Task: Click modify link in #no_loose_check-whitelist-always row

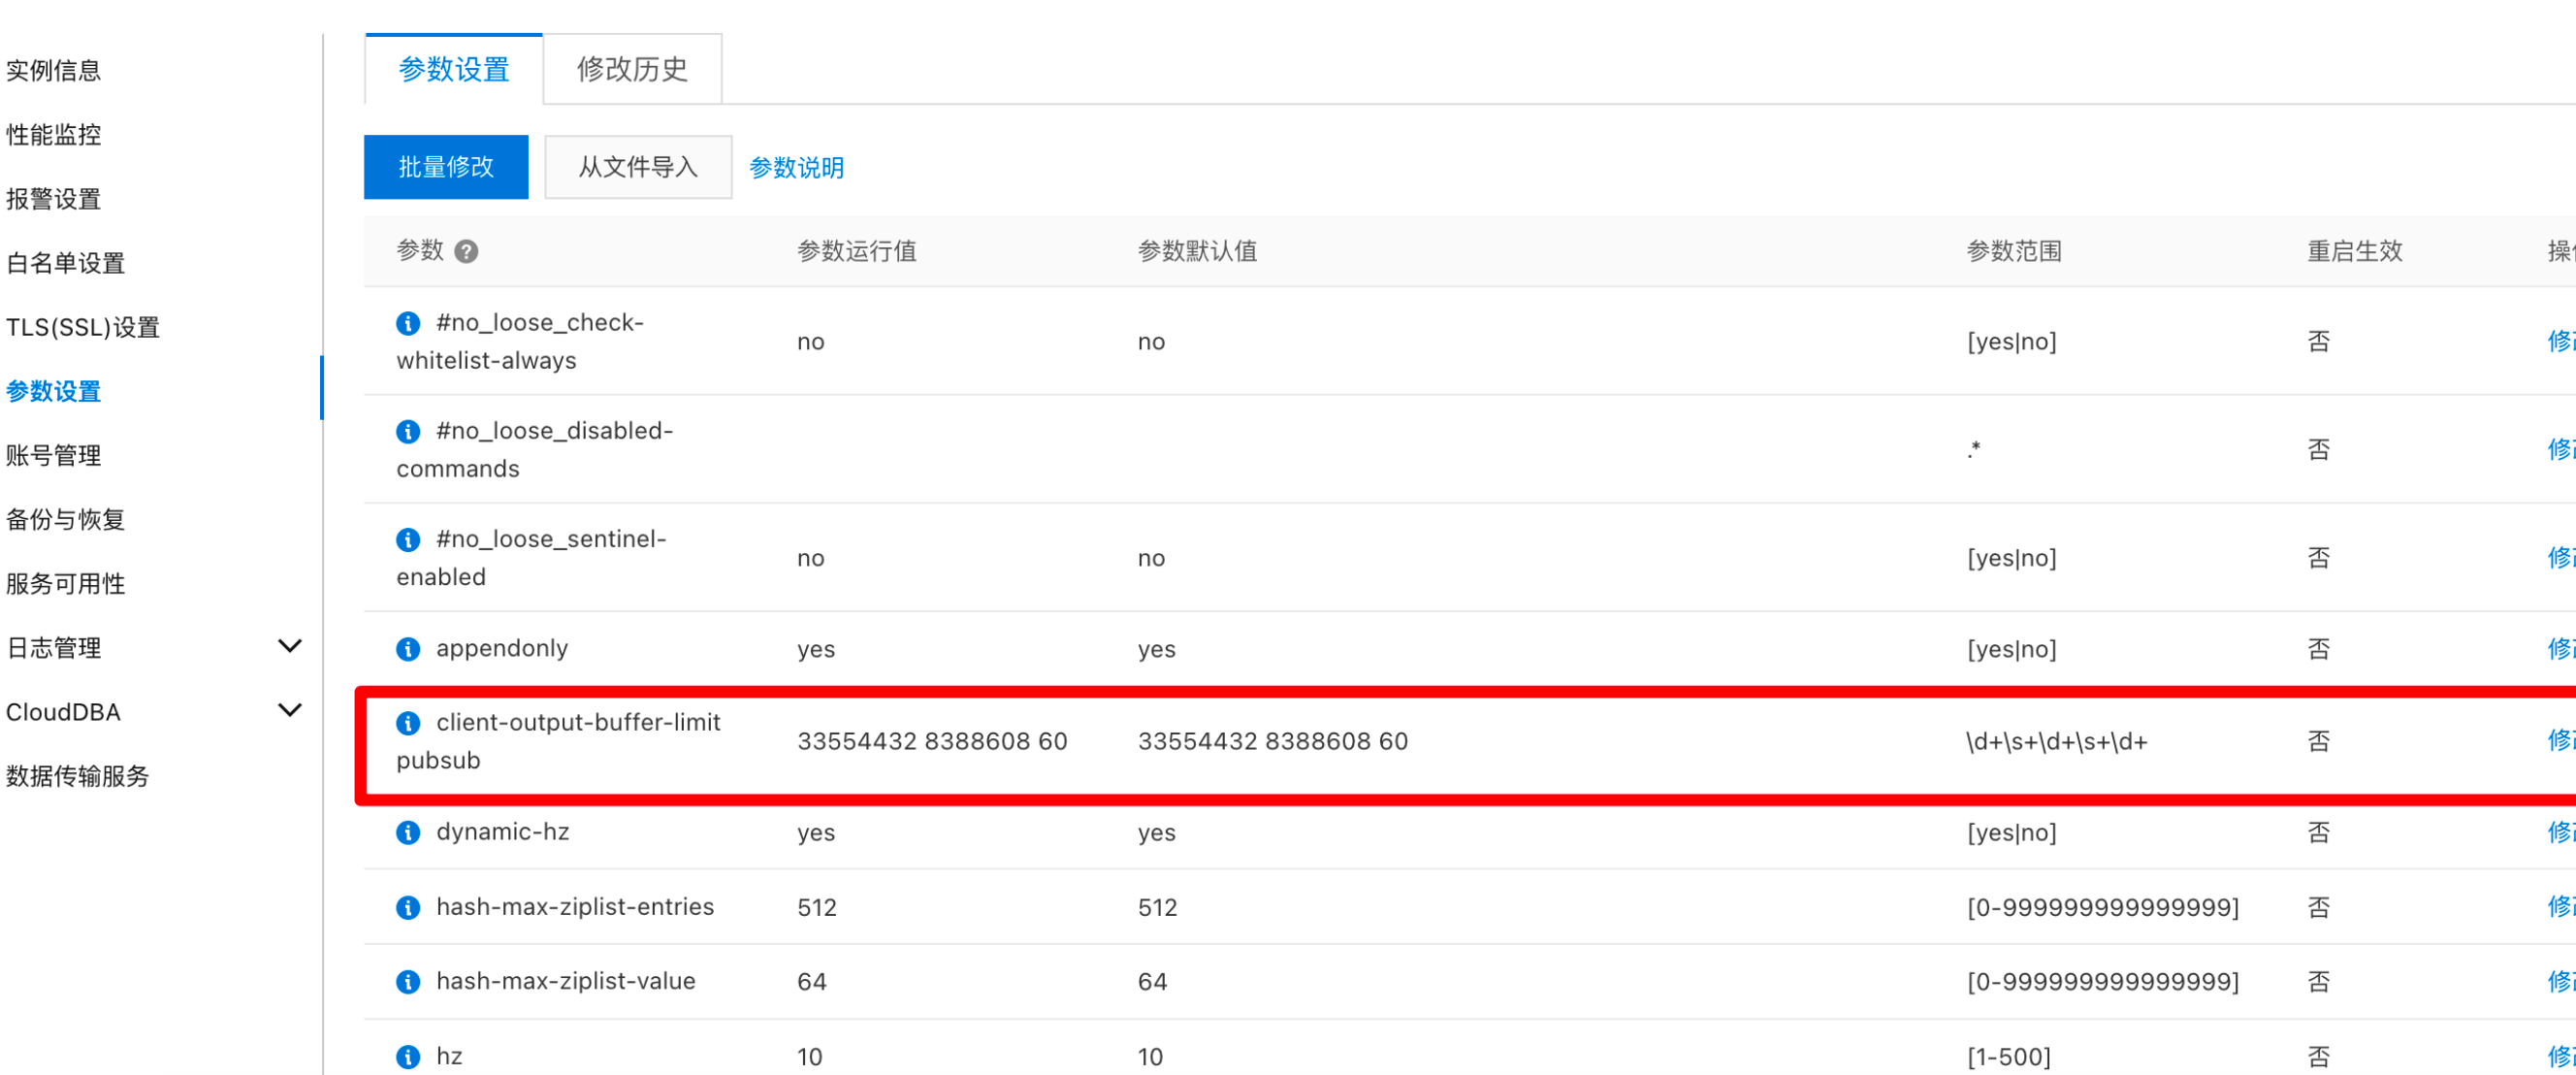Action: pyautogui.click(x=2561, y=342)
